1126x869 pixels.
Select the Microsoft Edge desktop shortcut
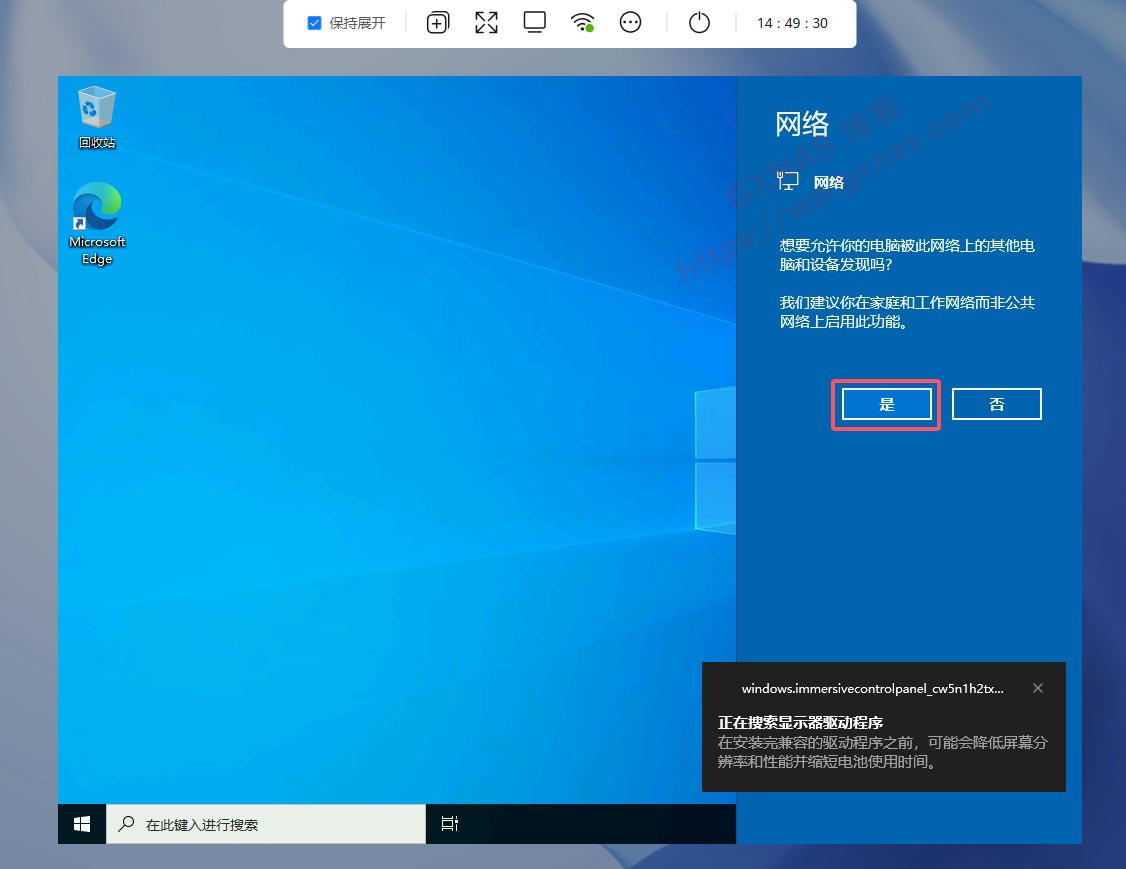pos(97,224)
